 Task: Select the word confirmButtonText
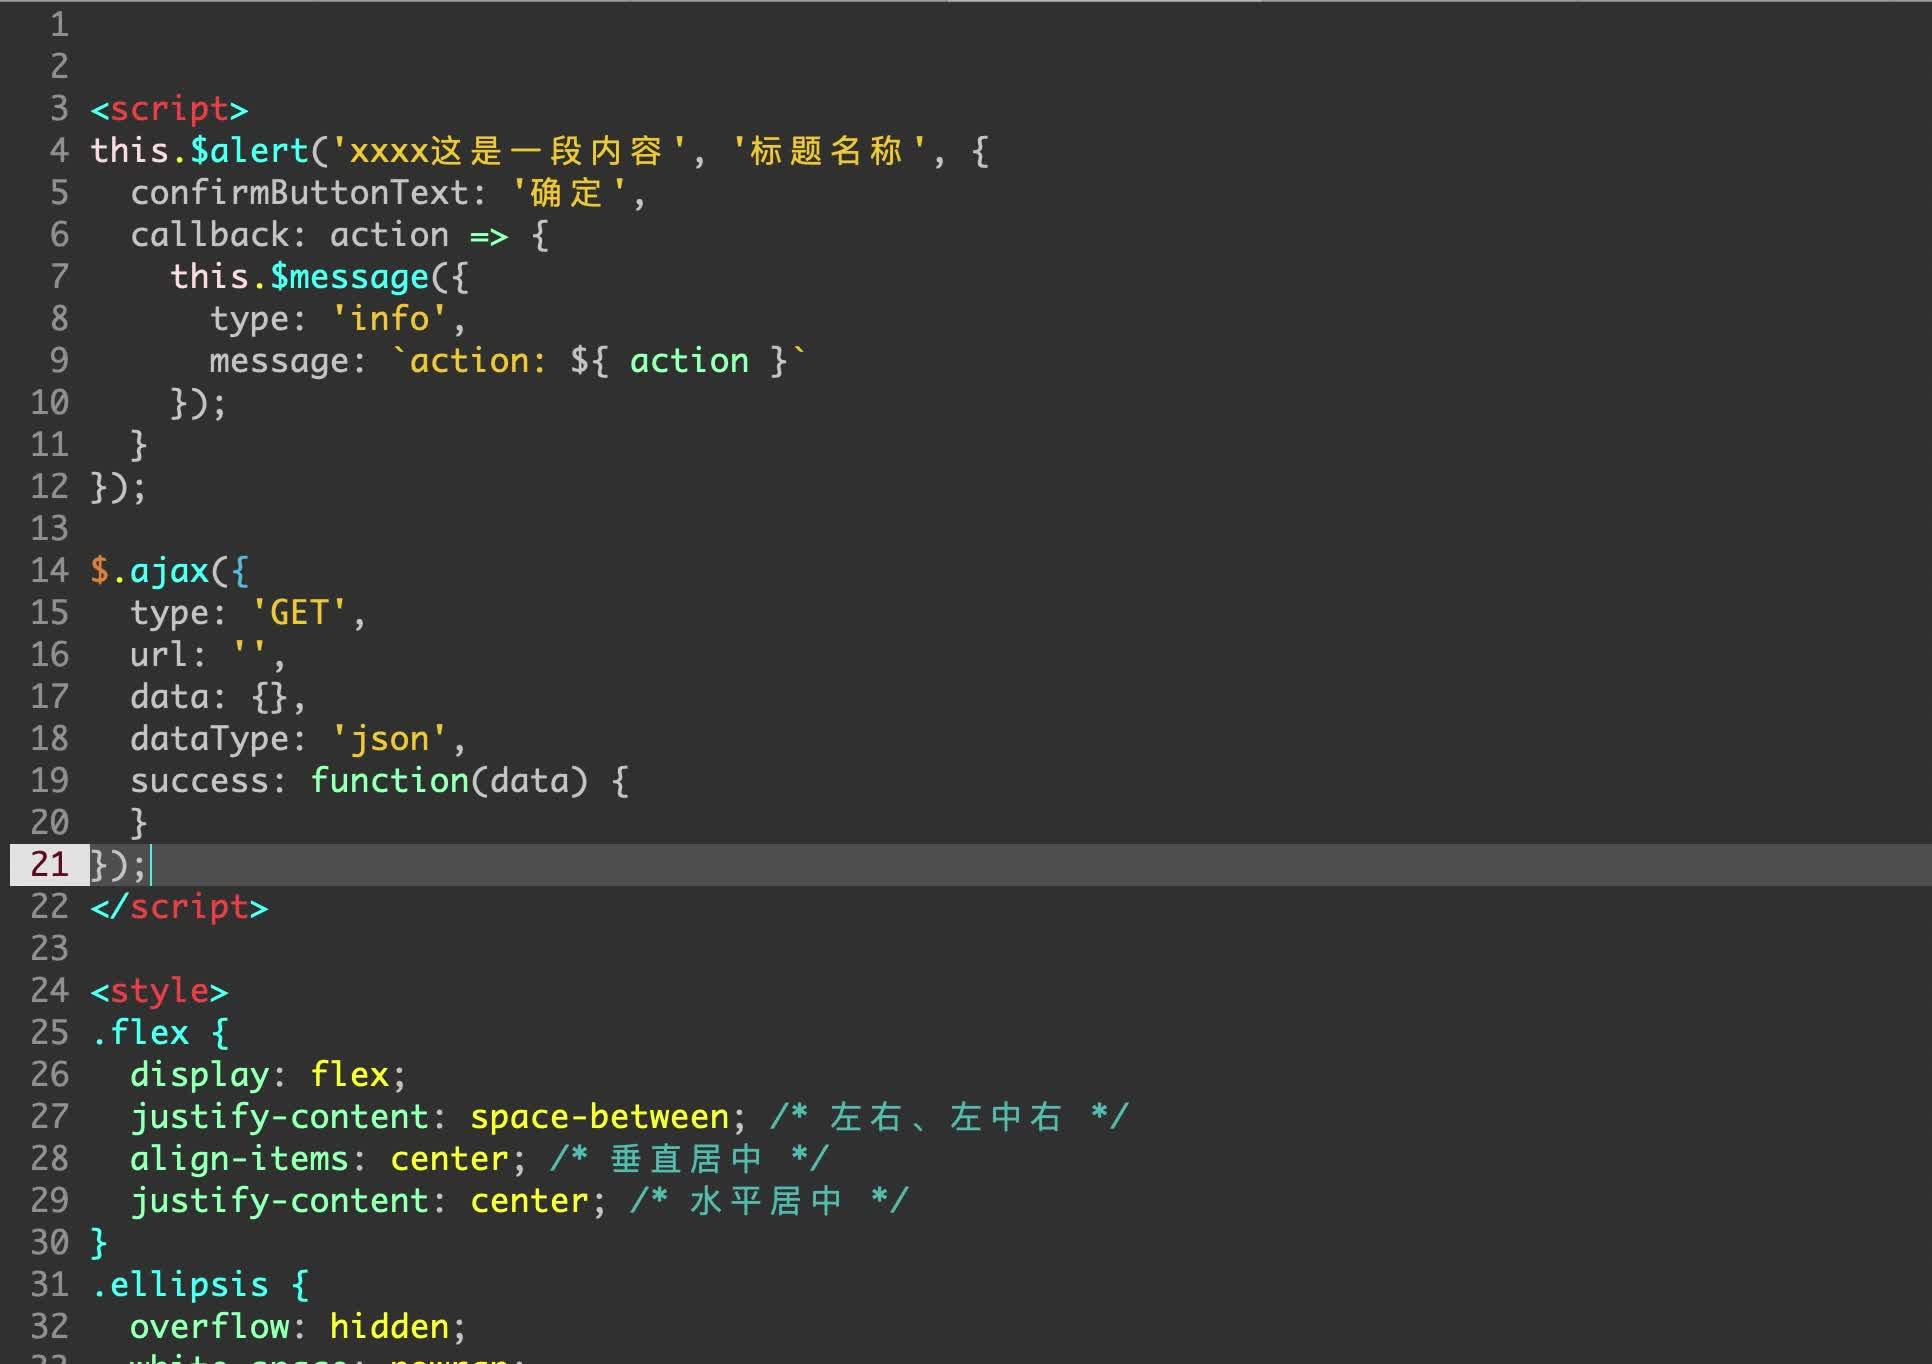(x=300, y=192)
